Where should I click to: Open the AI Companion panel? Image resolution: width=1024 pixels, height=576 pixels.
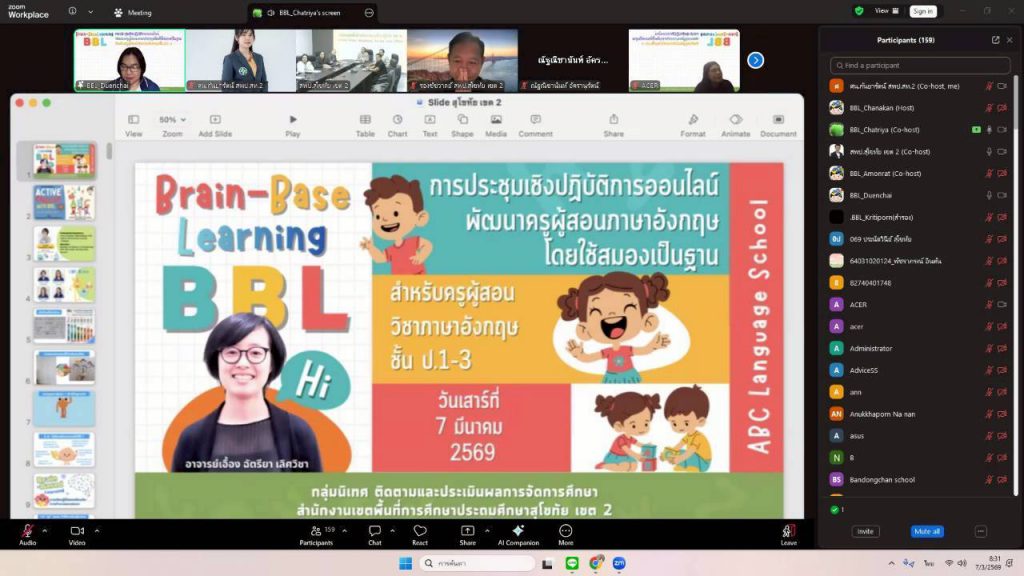[517, 531]
